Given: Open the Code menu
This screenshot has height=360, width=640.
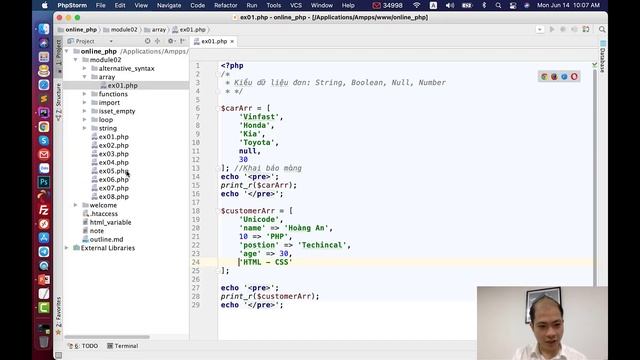Looking at the screenshot, I should pos(198,5).
